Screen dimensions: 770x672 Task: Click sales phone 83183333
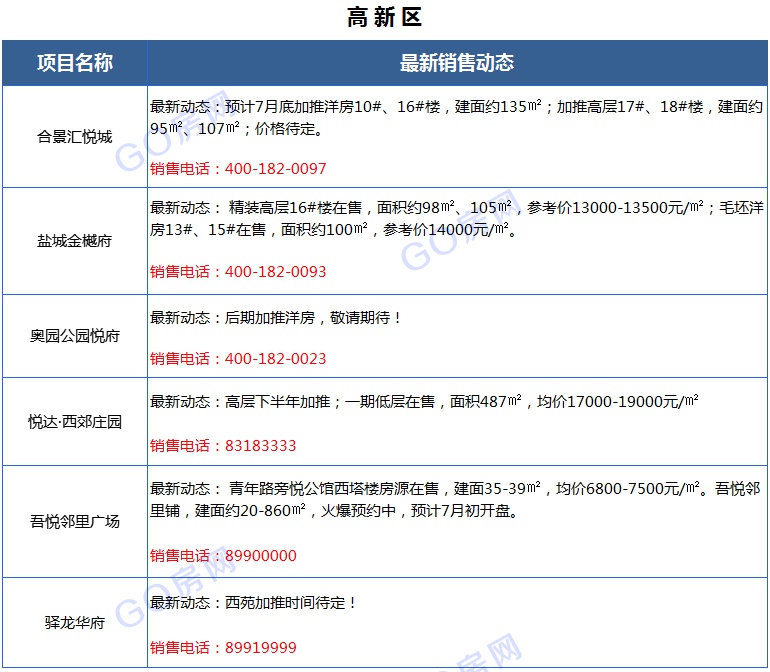(x=261, y=446)
